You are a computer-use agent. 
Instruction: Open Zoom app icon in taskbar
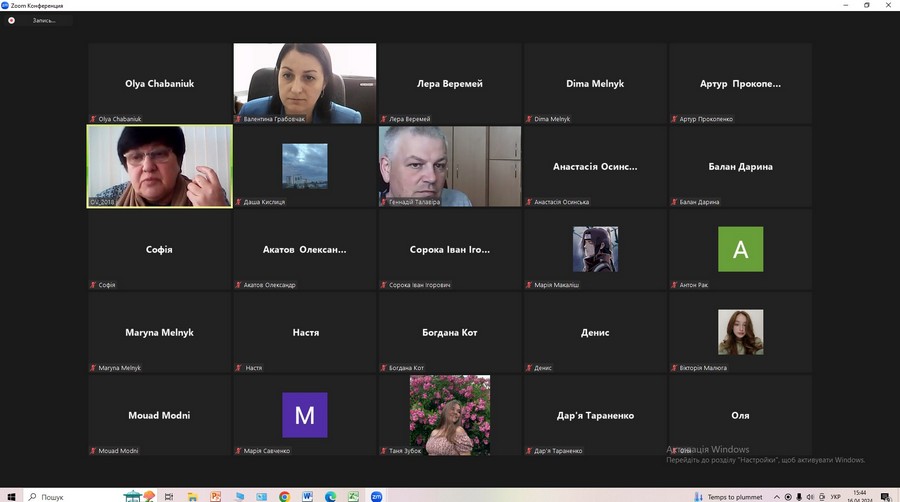click(x=377, y=496)
